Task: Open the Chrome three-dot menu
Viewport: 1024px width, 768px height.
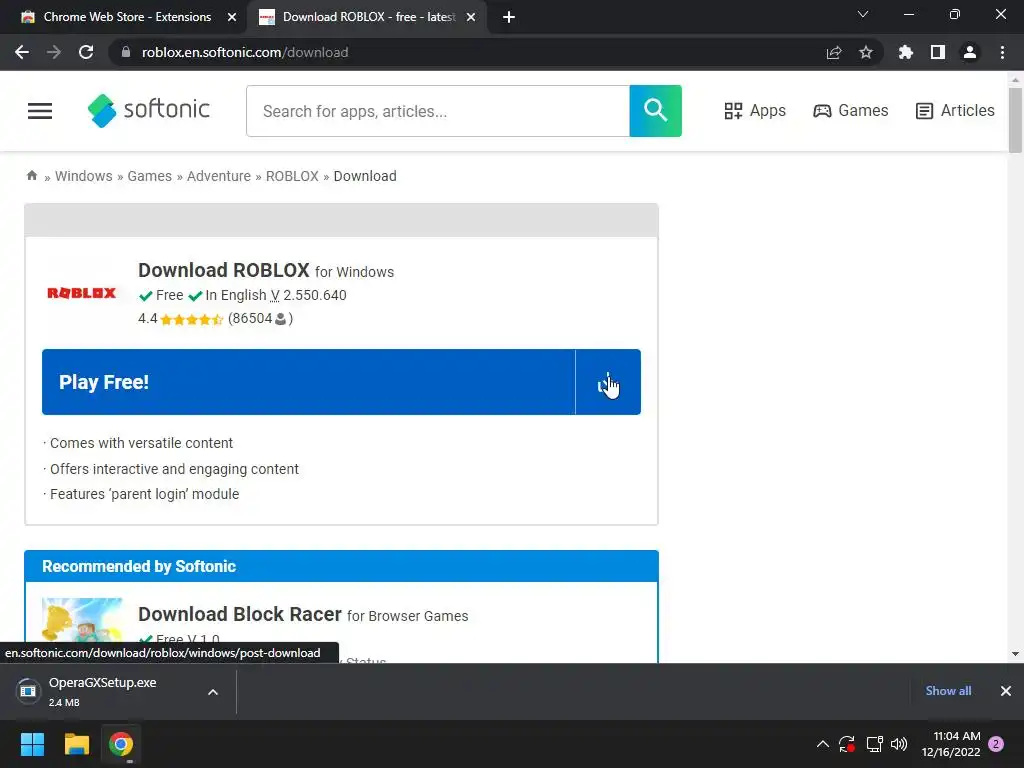Action: point(1002,52)
